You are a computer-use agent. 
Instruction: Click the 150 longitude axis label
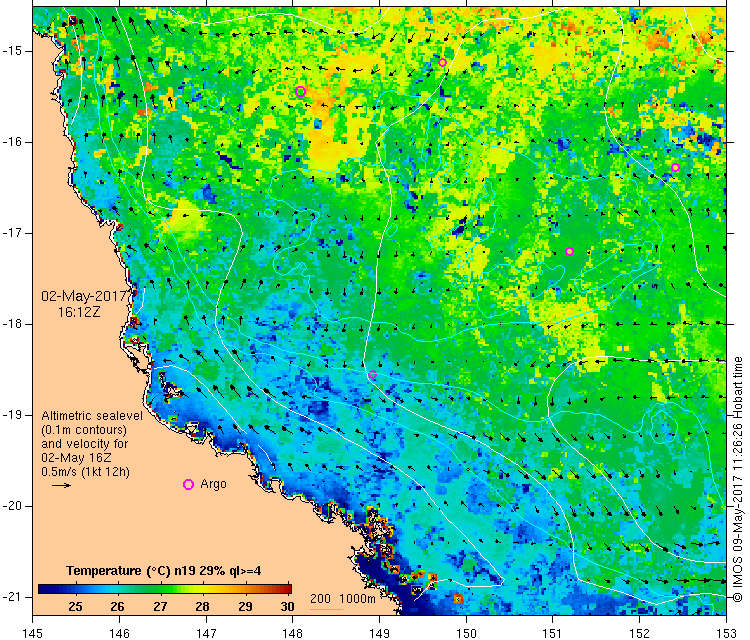pos(466,633)
